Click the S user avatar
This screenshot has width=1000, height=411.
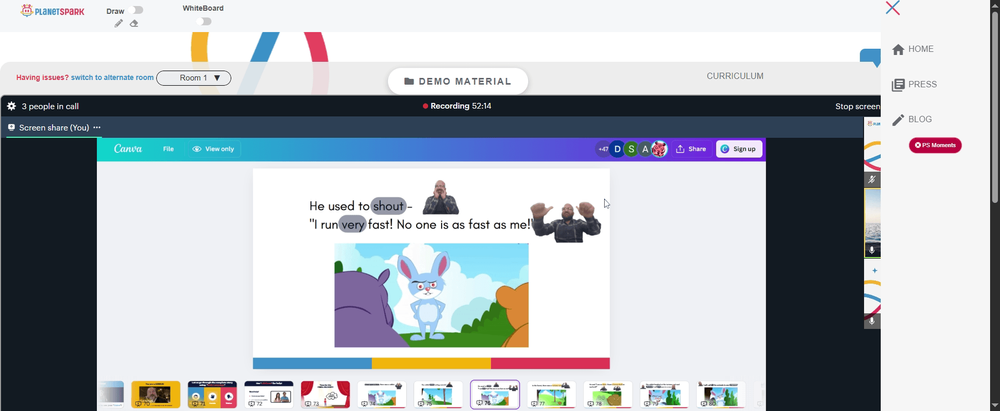(x=631, y=149)
